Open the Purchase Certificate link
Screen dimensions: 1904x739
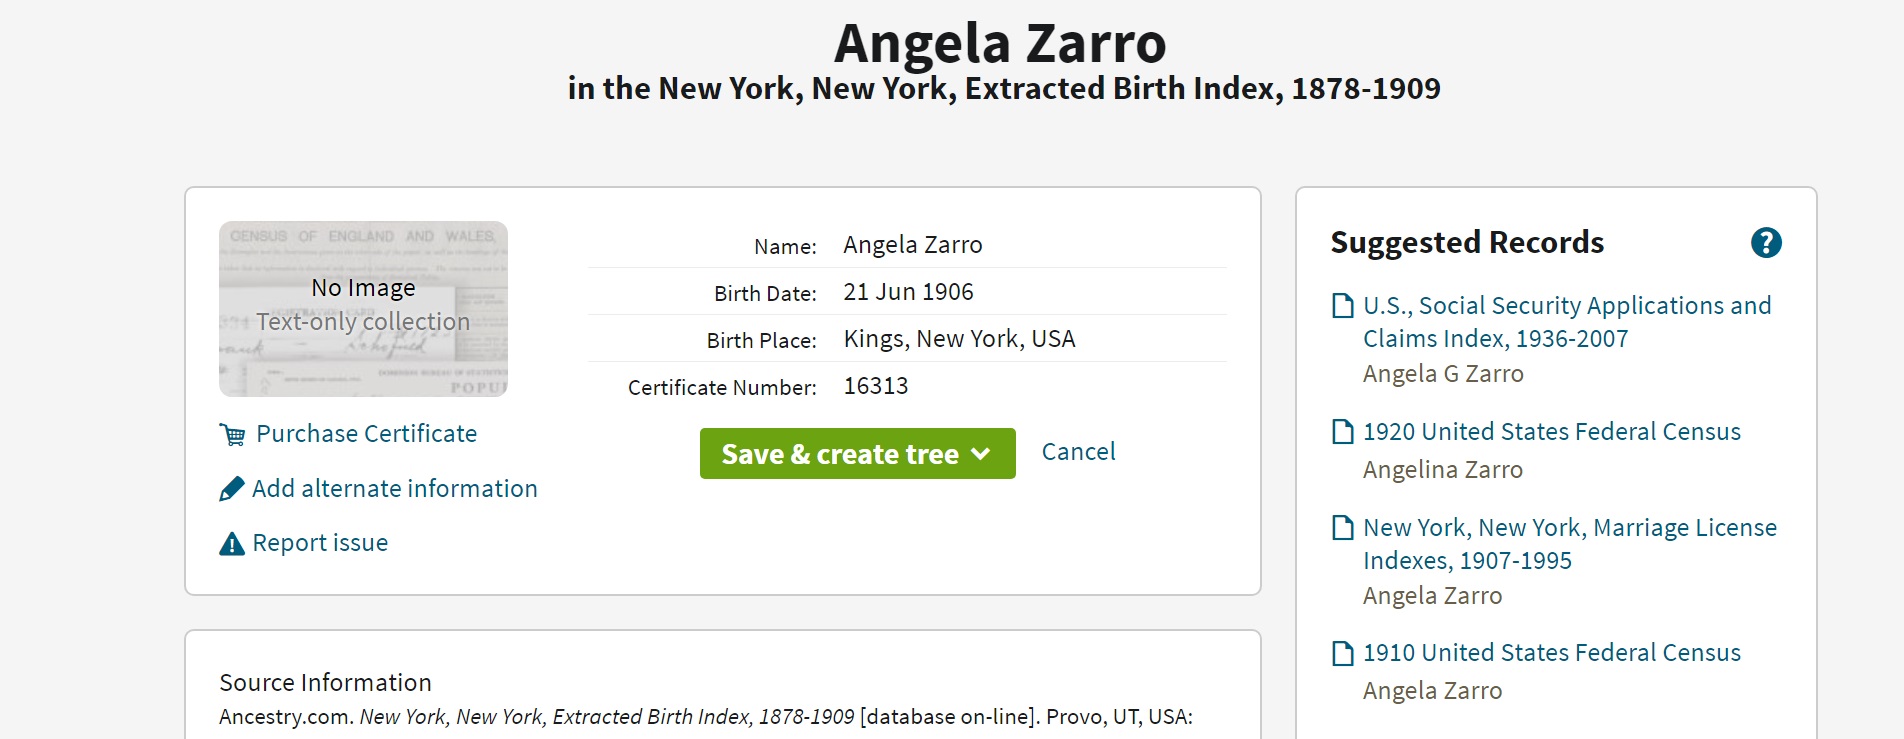point(366,434)
